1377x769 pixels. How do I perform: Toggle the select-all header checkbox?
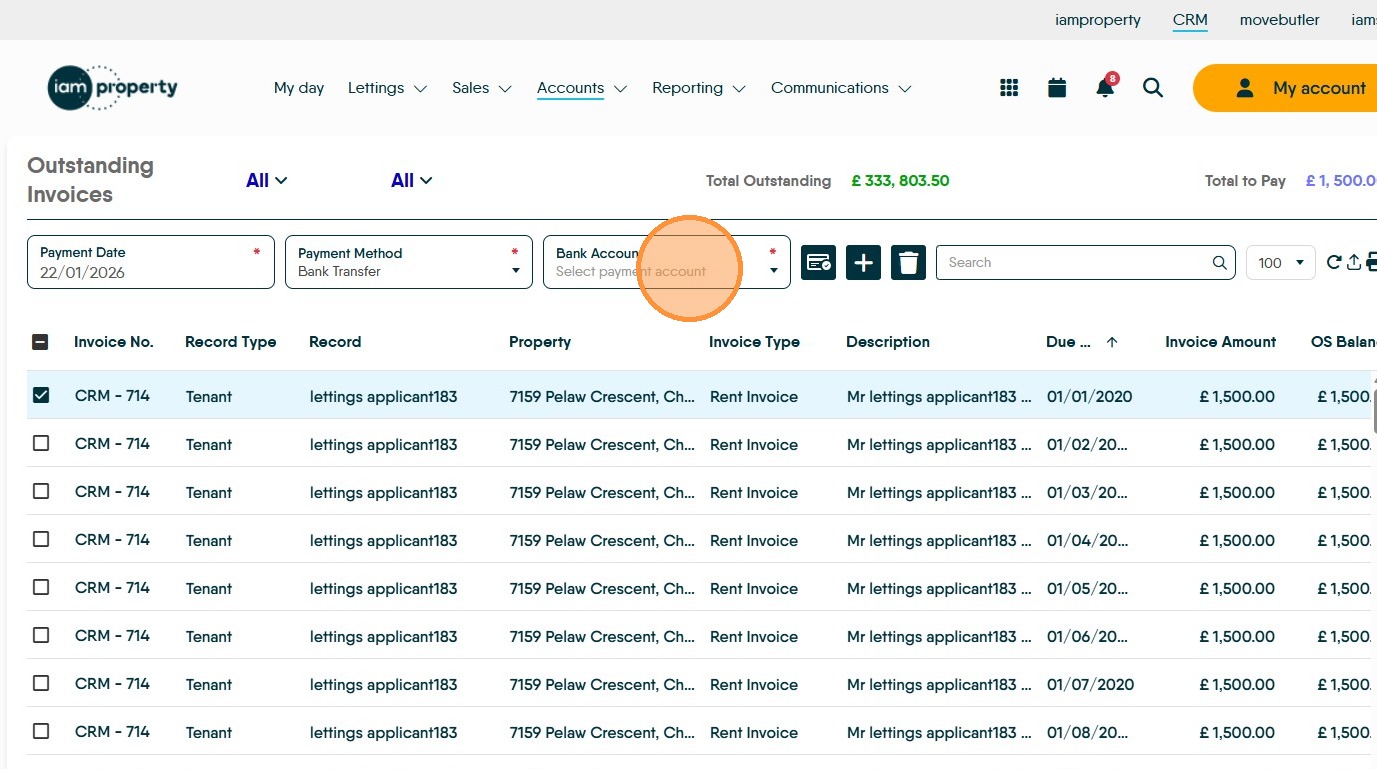tap(40, 342)
